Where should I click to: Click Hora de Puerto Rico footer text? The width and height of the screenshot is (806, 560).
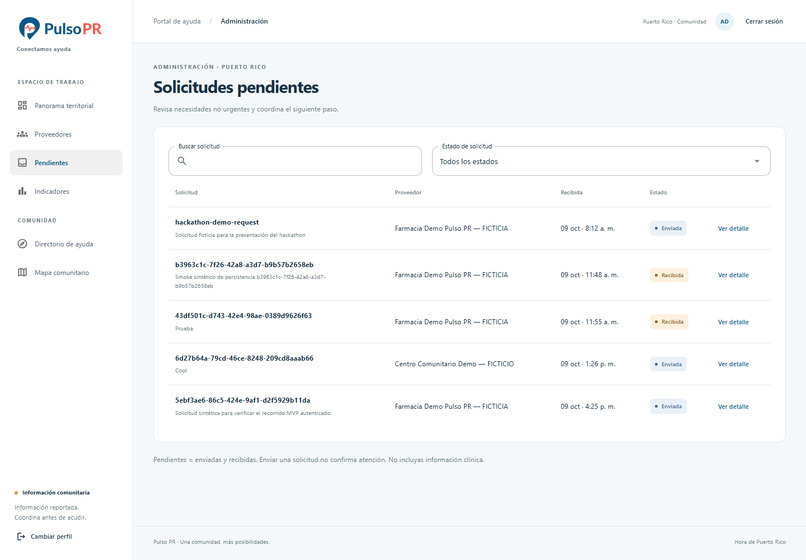click(x=760, y=542)
